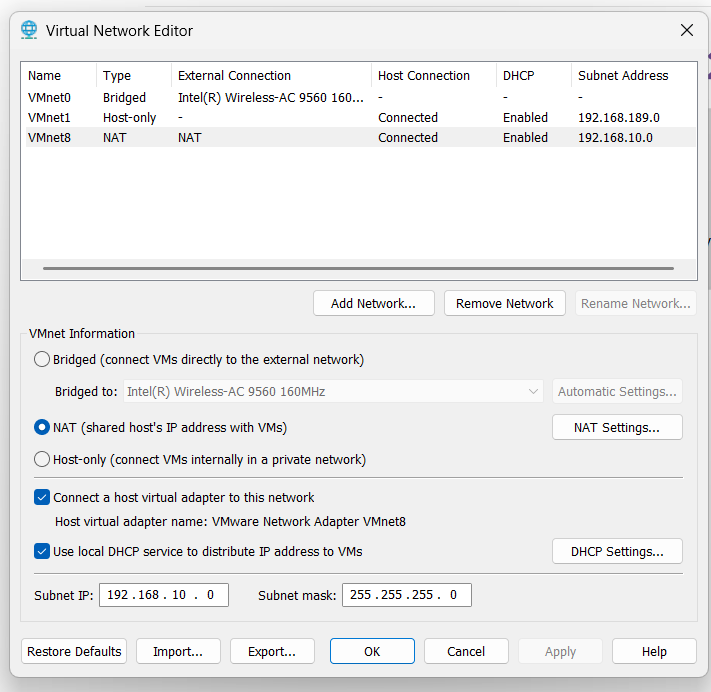Open DHCP Settings dialog
The image size is (711, 692).
[617, 551]
